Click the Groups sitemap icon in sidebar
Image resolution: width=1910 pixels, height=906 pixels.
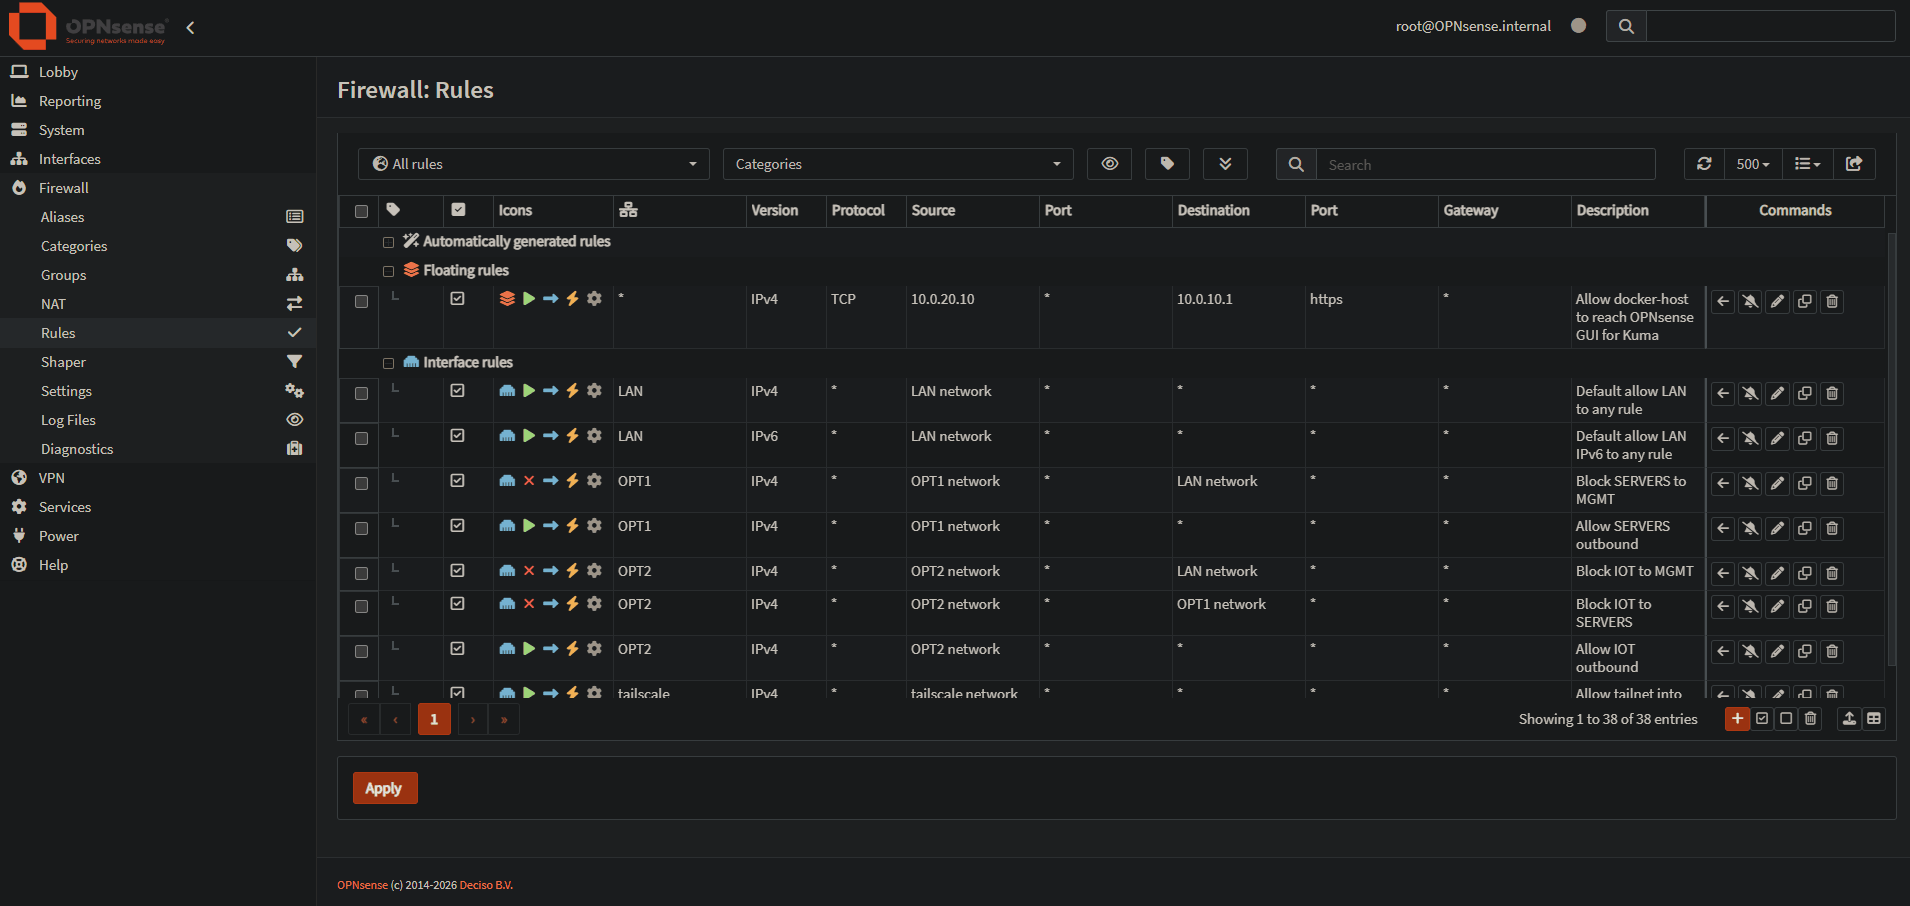294,275
